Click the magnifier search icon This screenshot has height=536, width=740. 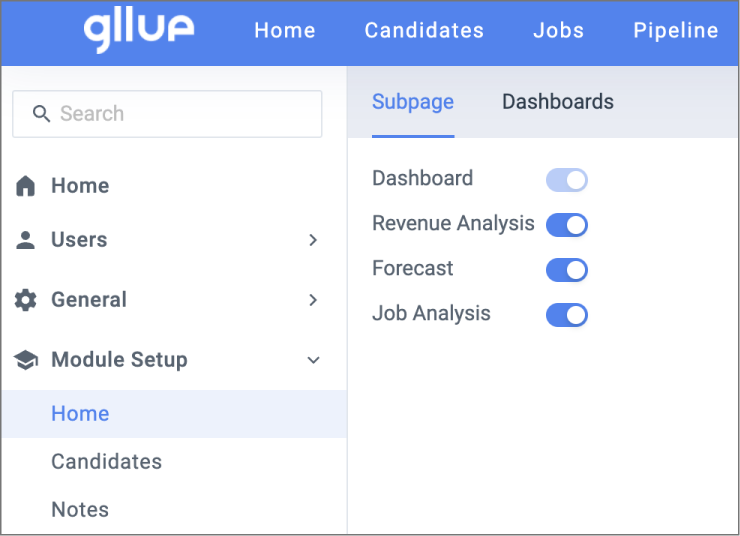coord(41,114)
